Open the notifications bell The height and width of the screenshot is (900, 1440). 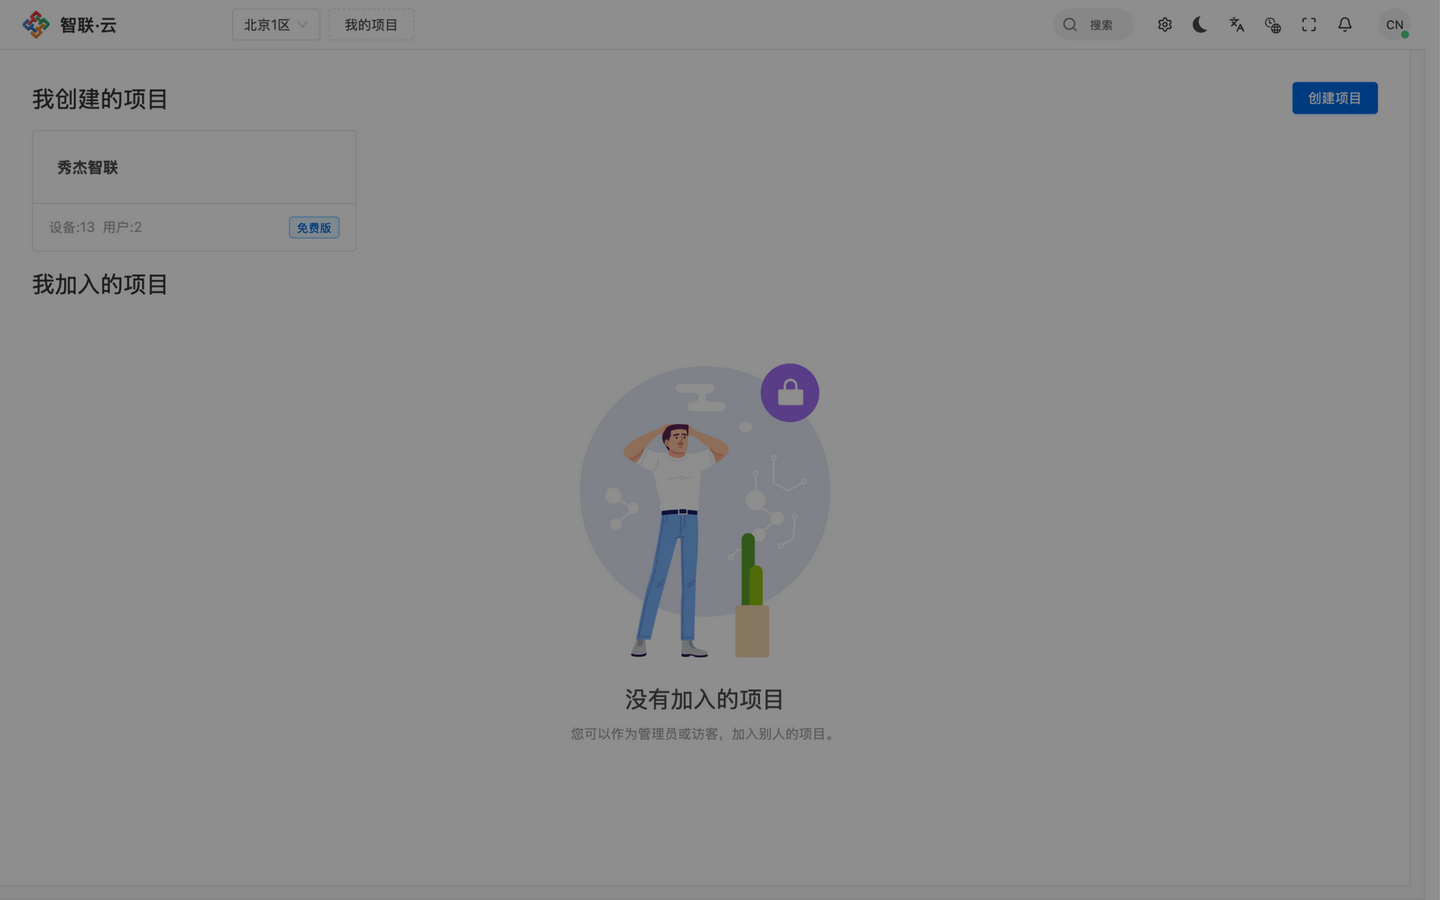click(x=1345, y=25)
